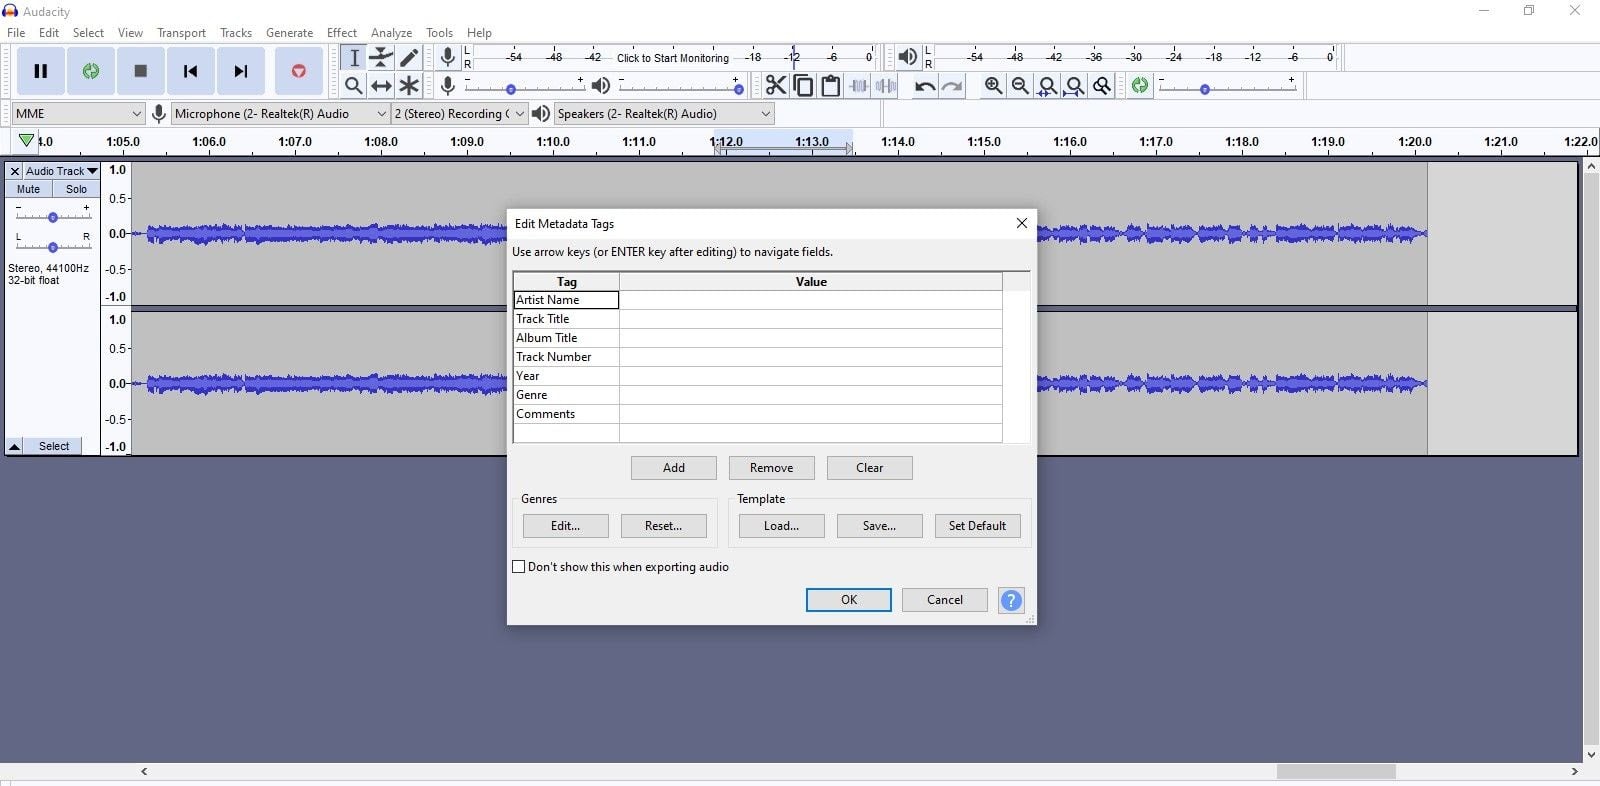1600x786 pixels.
Task: Click Skip to End button
Action: point(241,71)
